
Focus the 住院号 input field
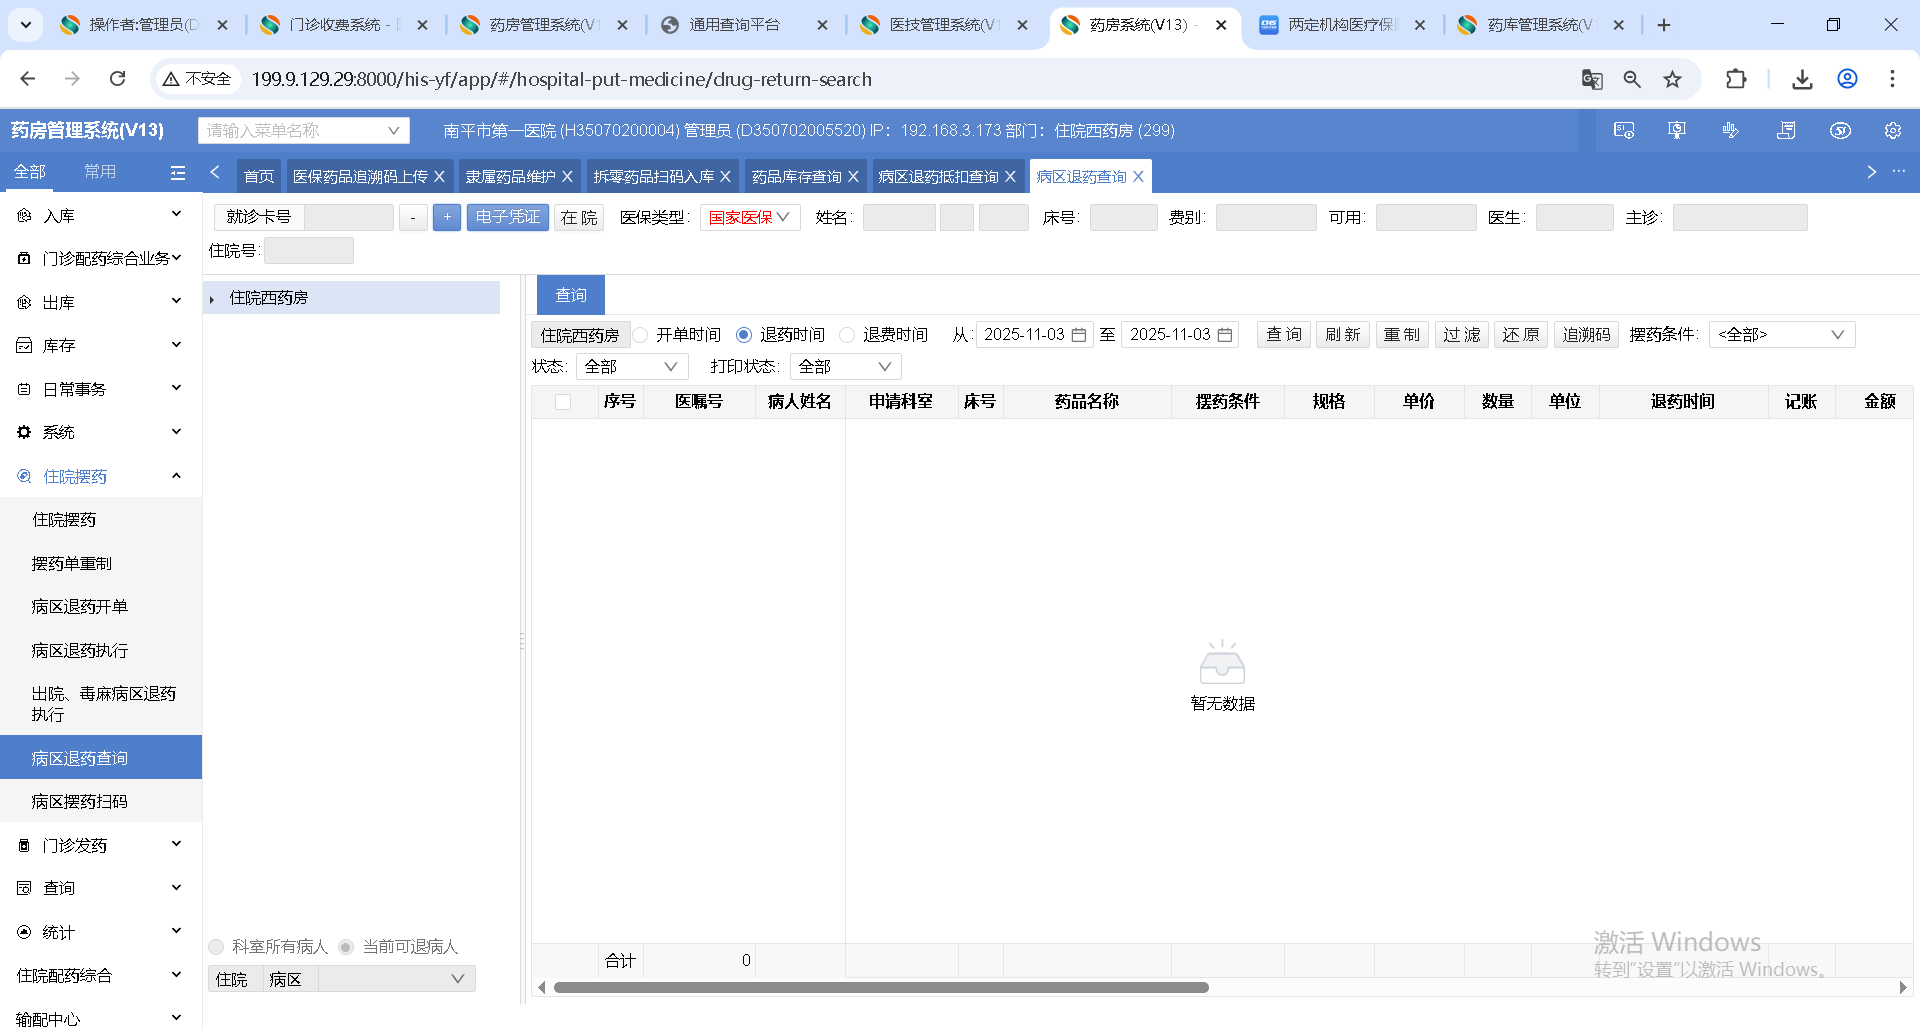tap(309, 251)
